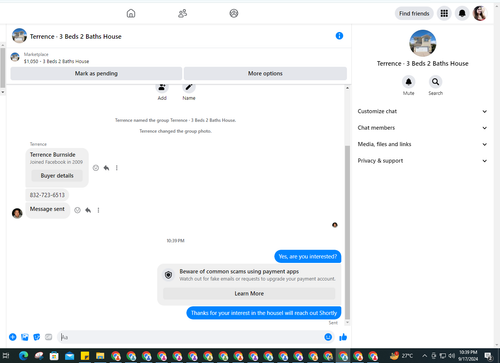
Task: Click Mark as pending button
Action: click(x=96, y=73)
